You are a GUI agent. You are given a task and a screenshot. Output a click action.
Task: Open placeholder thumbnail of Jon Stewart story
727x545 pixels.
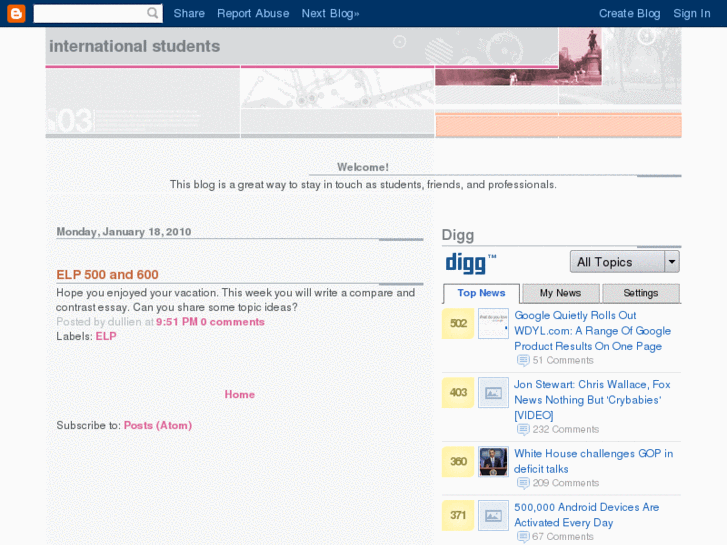(x=493, y=393)
